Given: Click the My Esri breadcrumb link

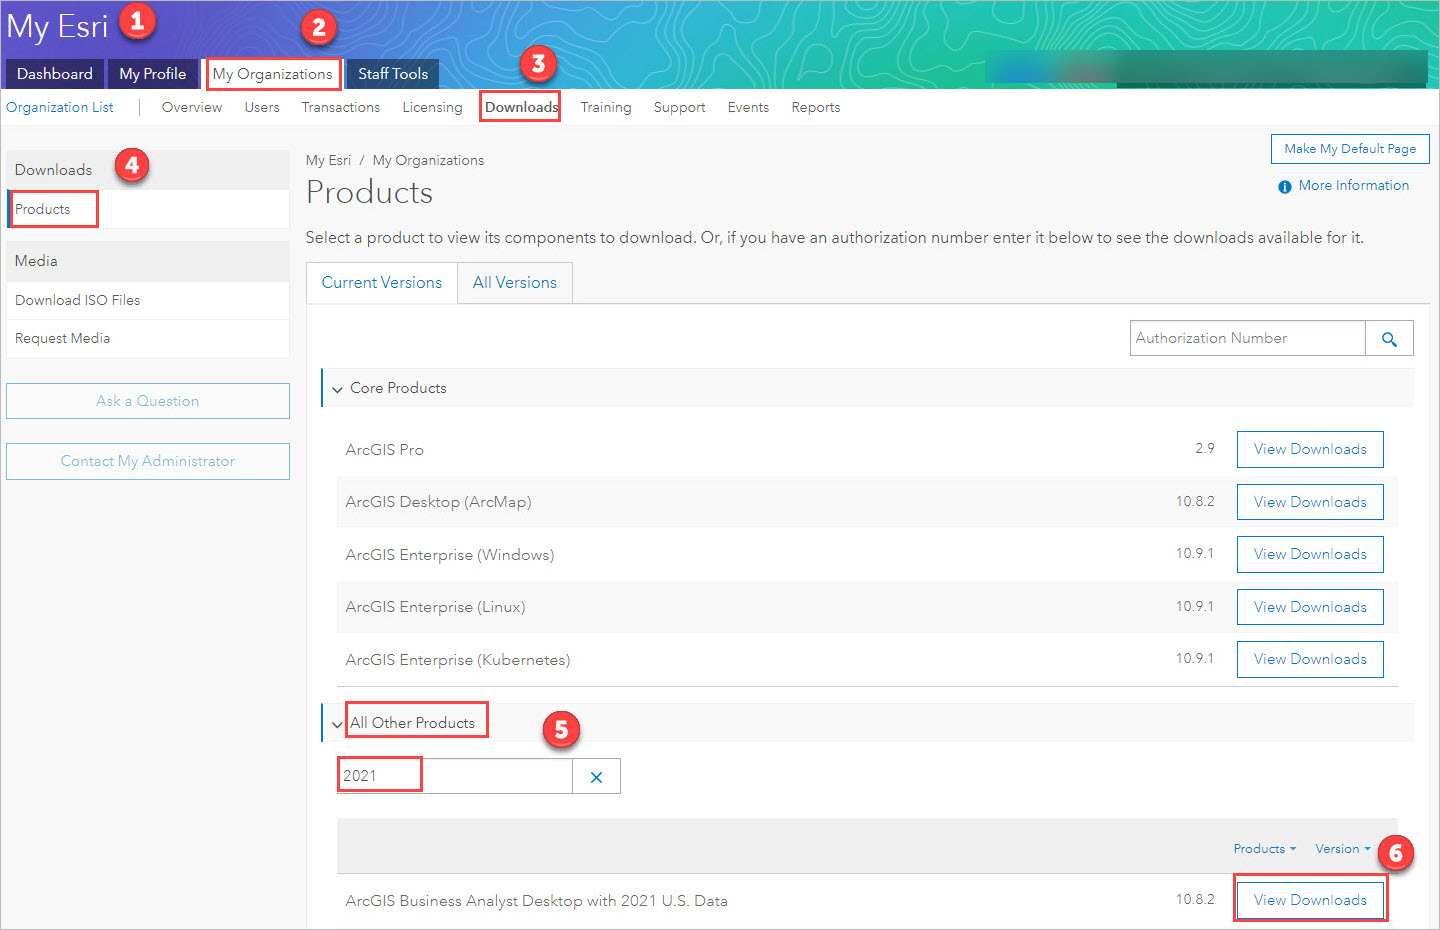Looking at the screenshot, I should point(328,160).
